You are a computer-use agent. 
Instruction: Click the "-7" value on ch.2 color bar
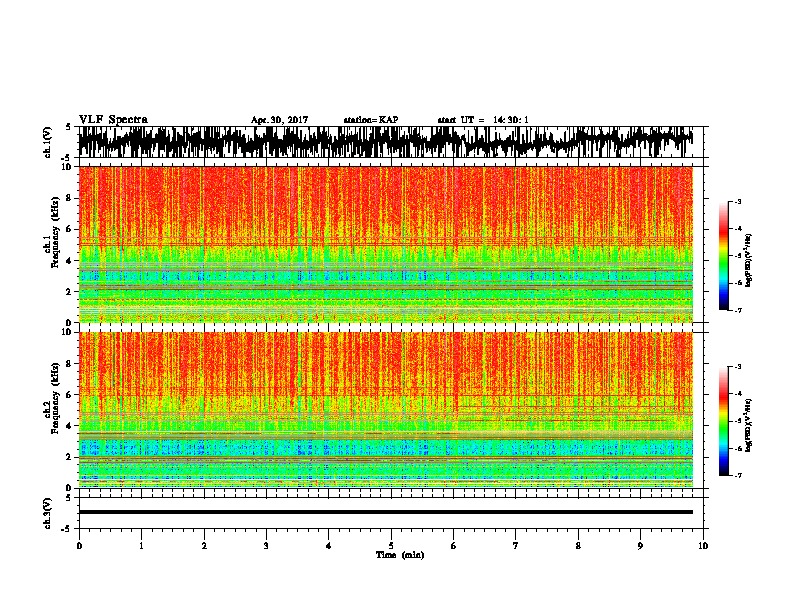point(738,475)
